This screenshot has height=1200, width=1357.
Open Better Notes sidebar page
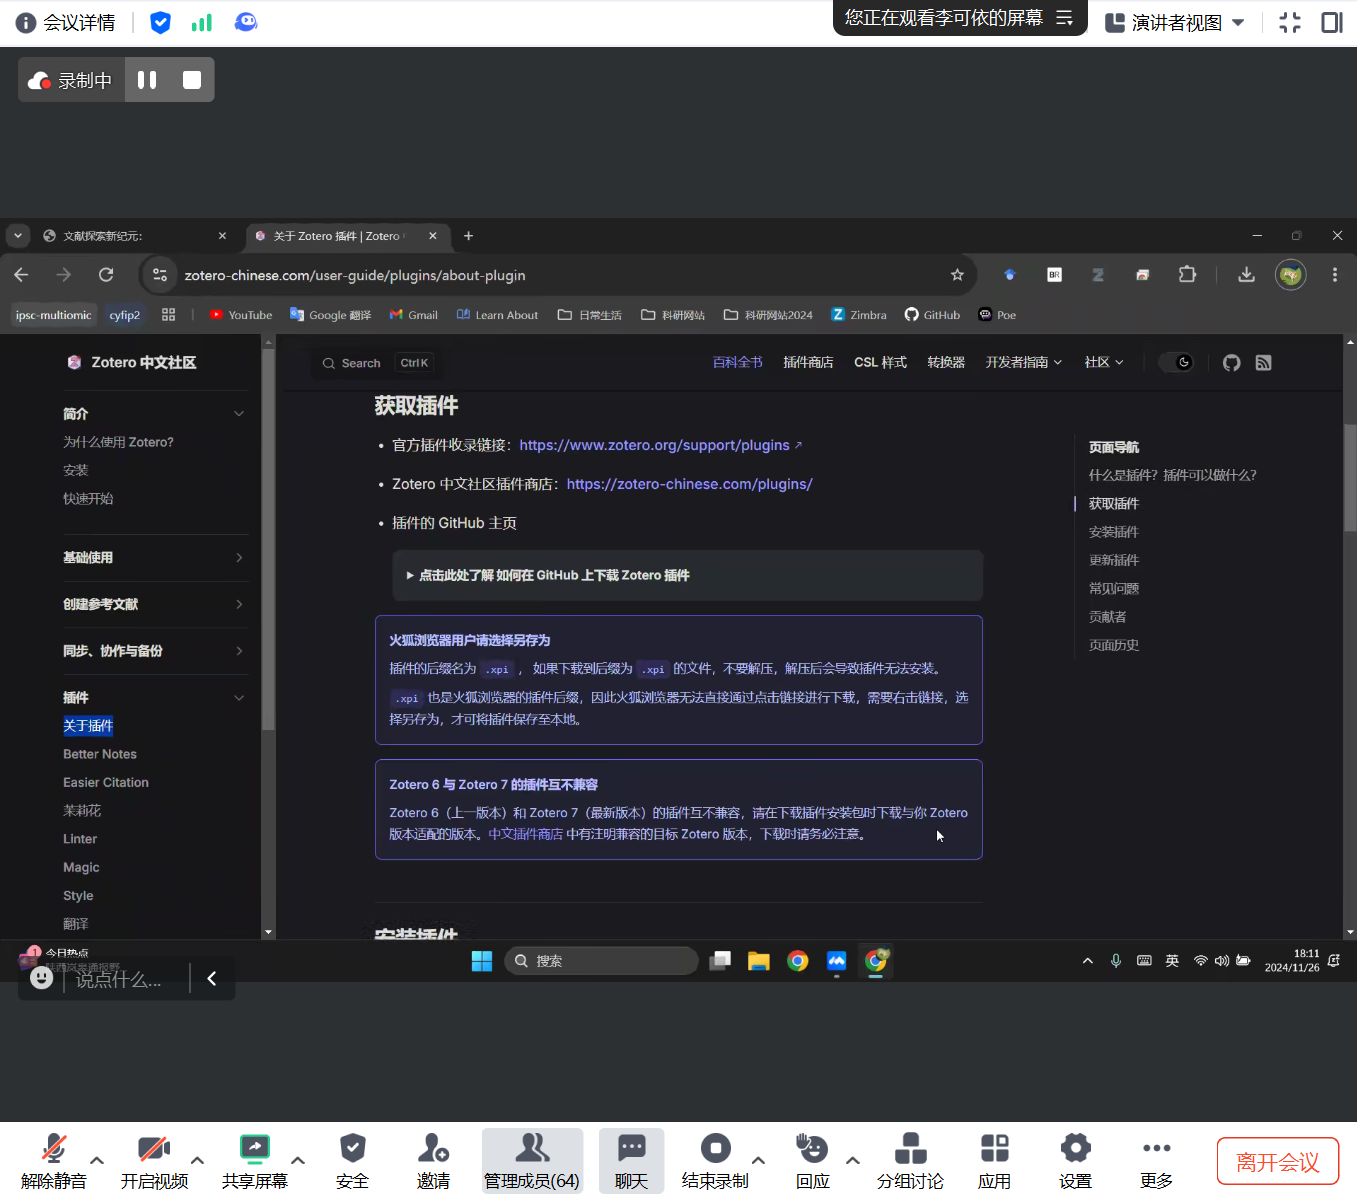pyautogui.click(x=100, y=754)
